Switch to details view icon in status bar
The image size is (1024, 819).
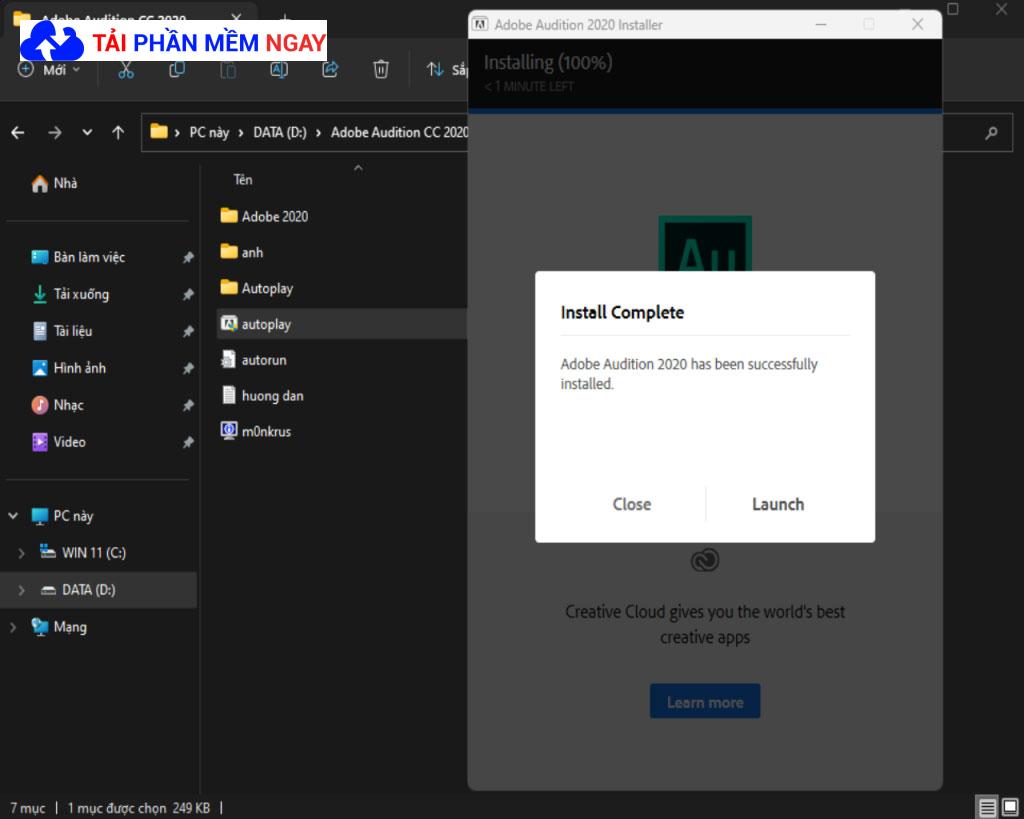pyautogui.click(x=987, y=807)
